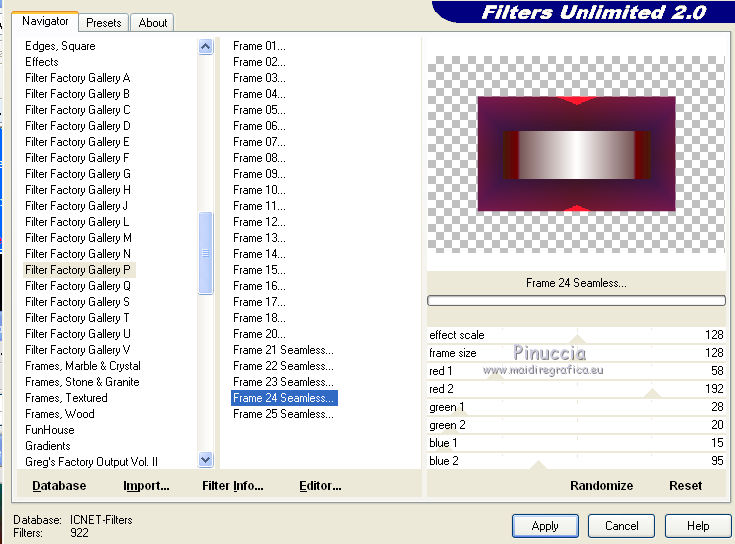
Task: Click the category list scroll down arrow
Action: [x=205, y=460]
